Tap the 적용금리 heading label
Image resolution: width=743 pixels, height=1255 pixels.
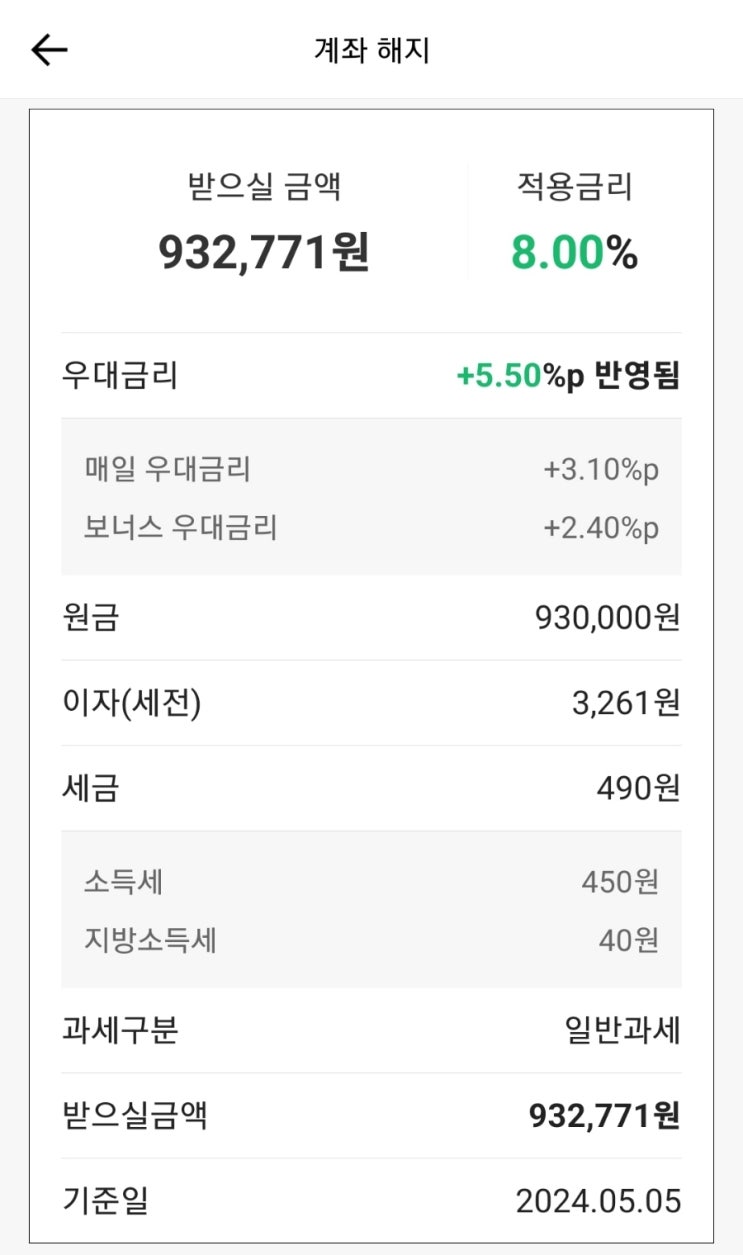tap(574, 187)
